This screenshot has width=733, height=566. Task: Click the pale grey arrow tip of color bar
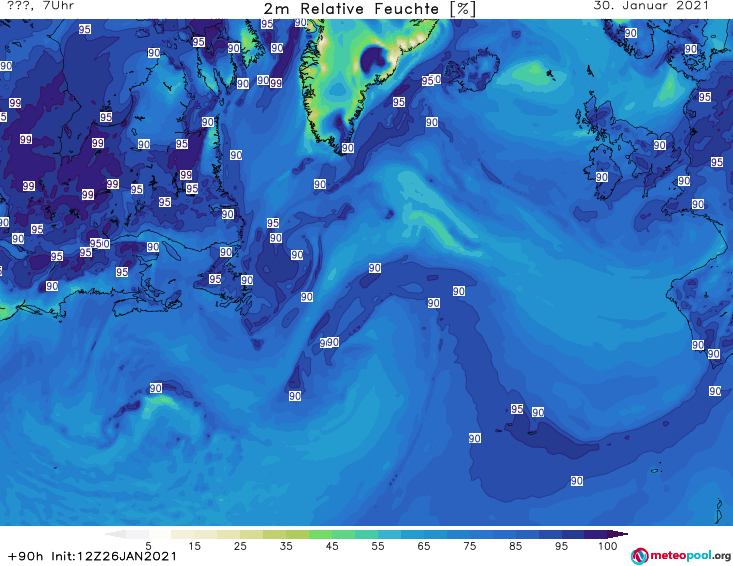[115, 534]
